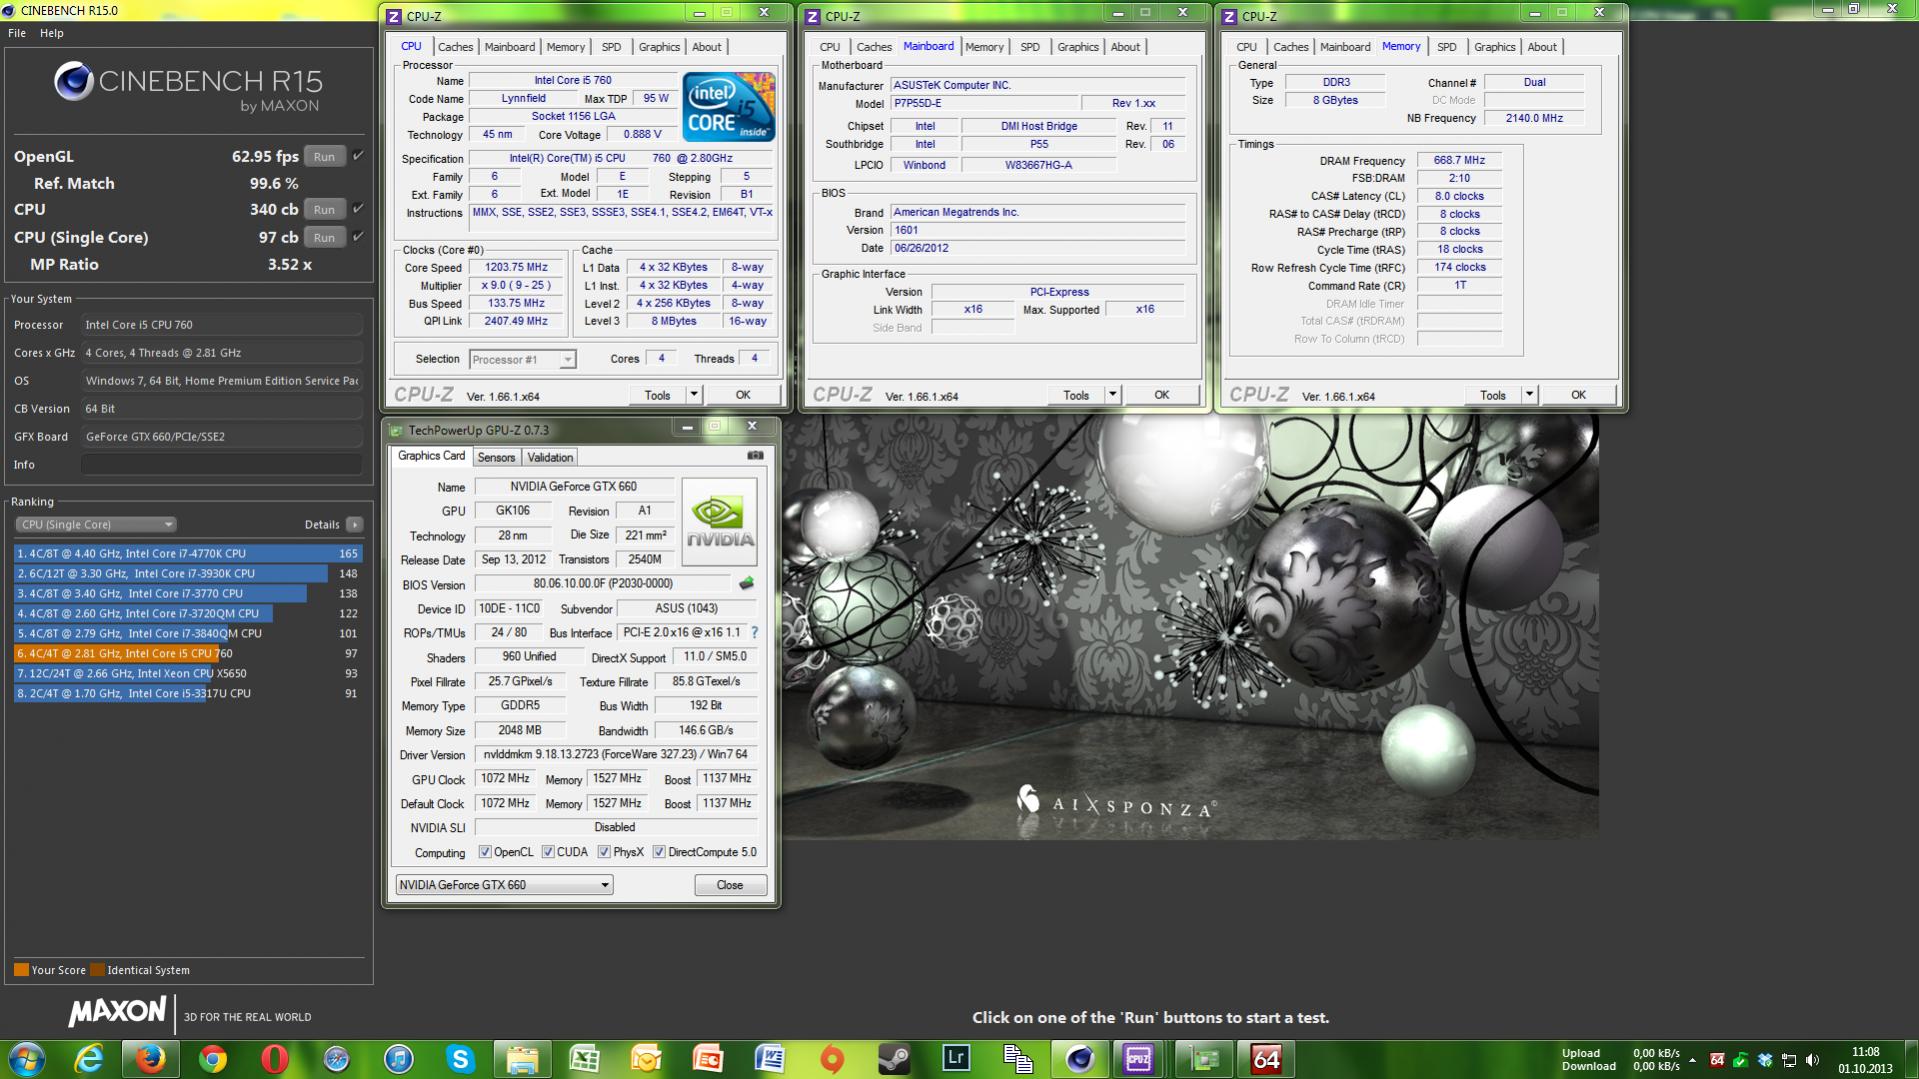Toggle the PhysX checkbox in GPU-Z
1919x1079 pixels.
pyautogui.click(x=604, y=852)
